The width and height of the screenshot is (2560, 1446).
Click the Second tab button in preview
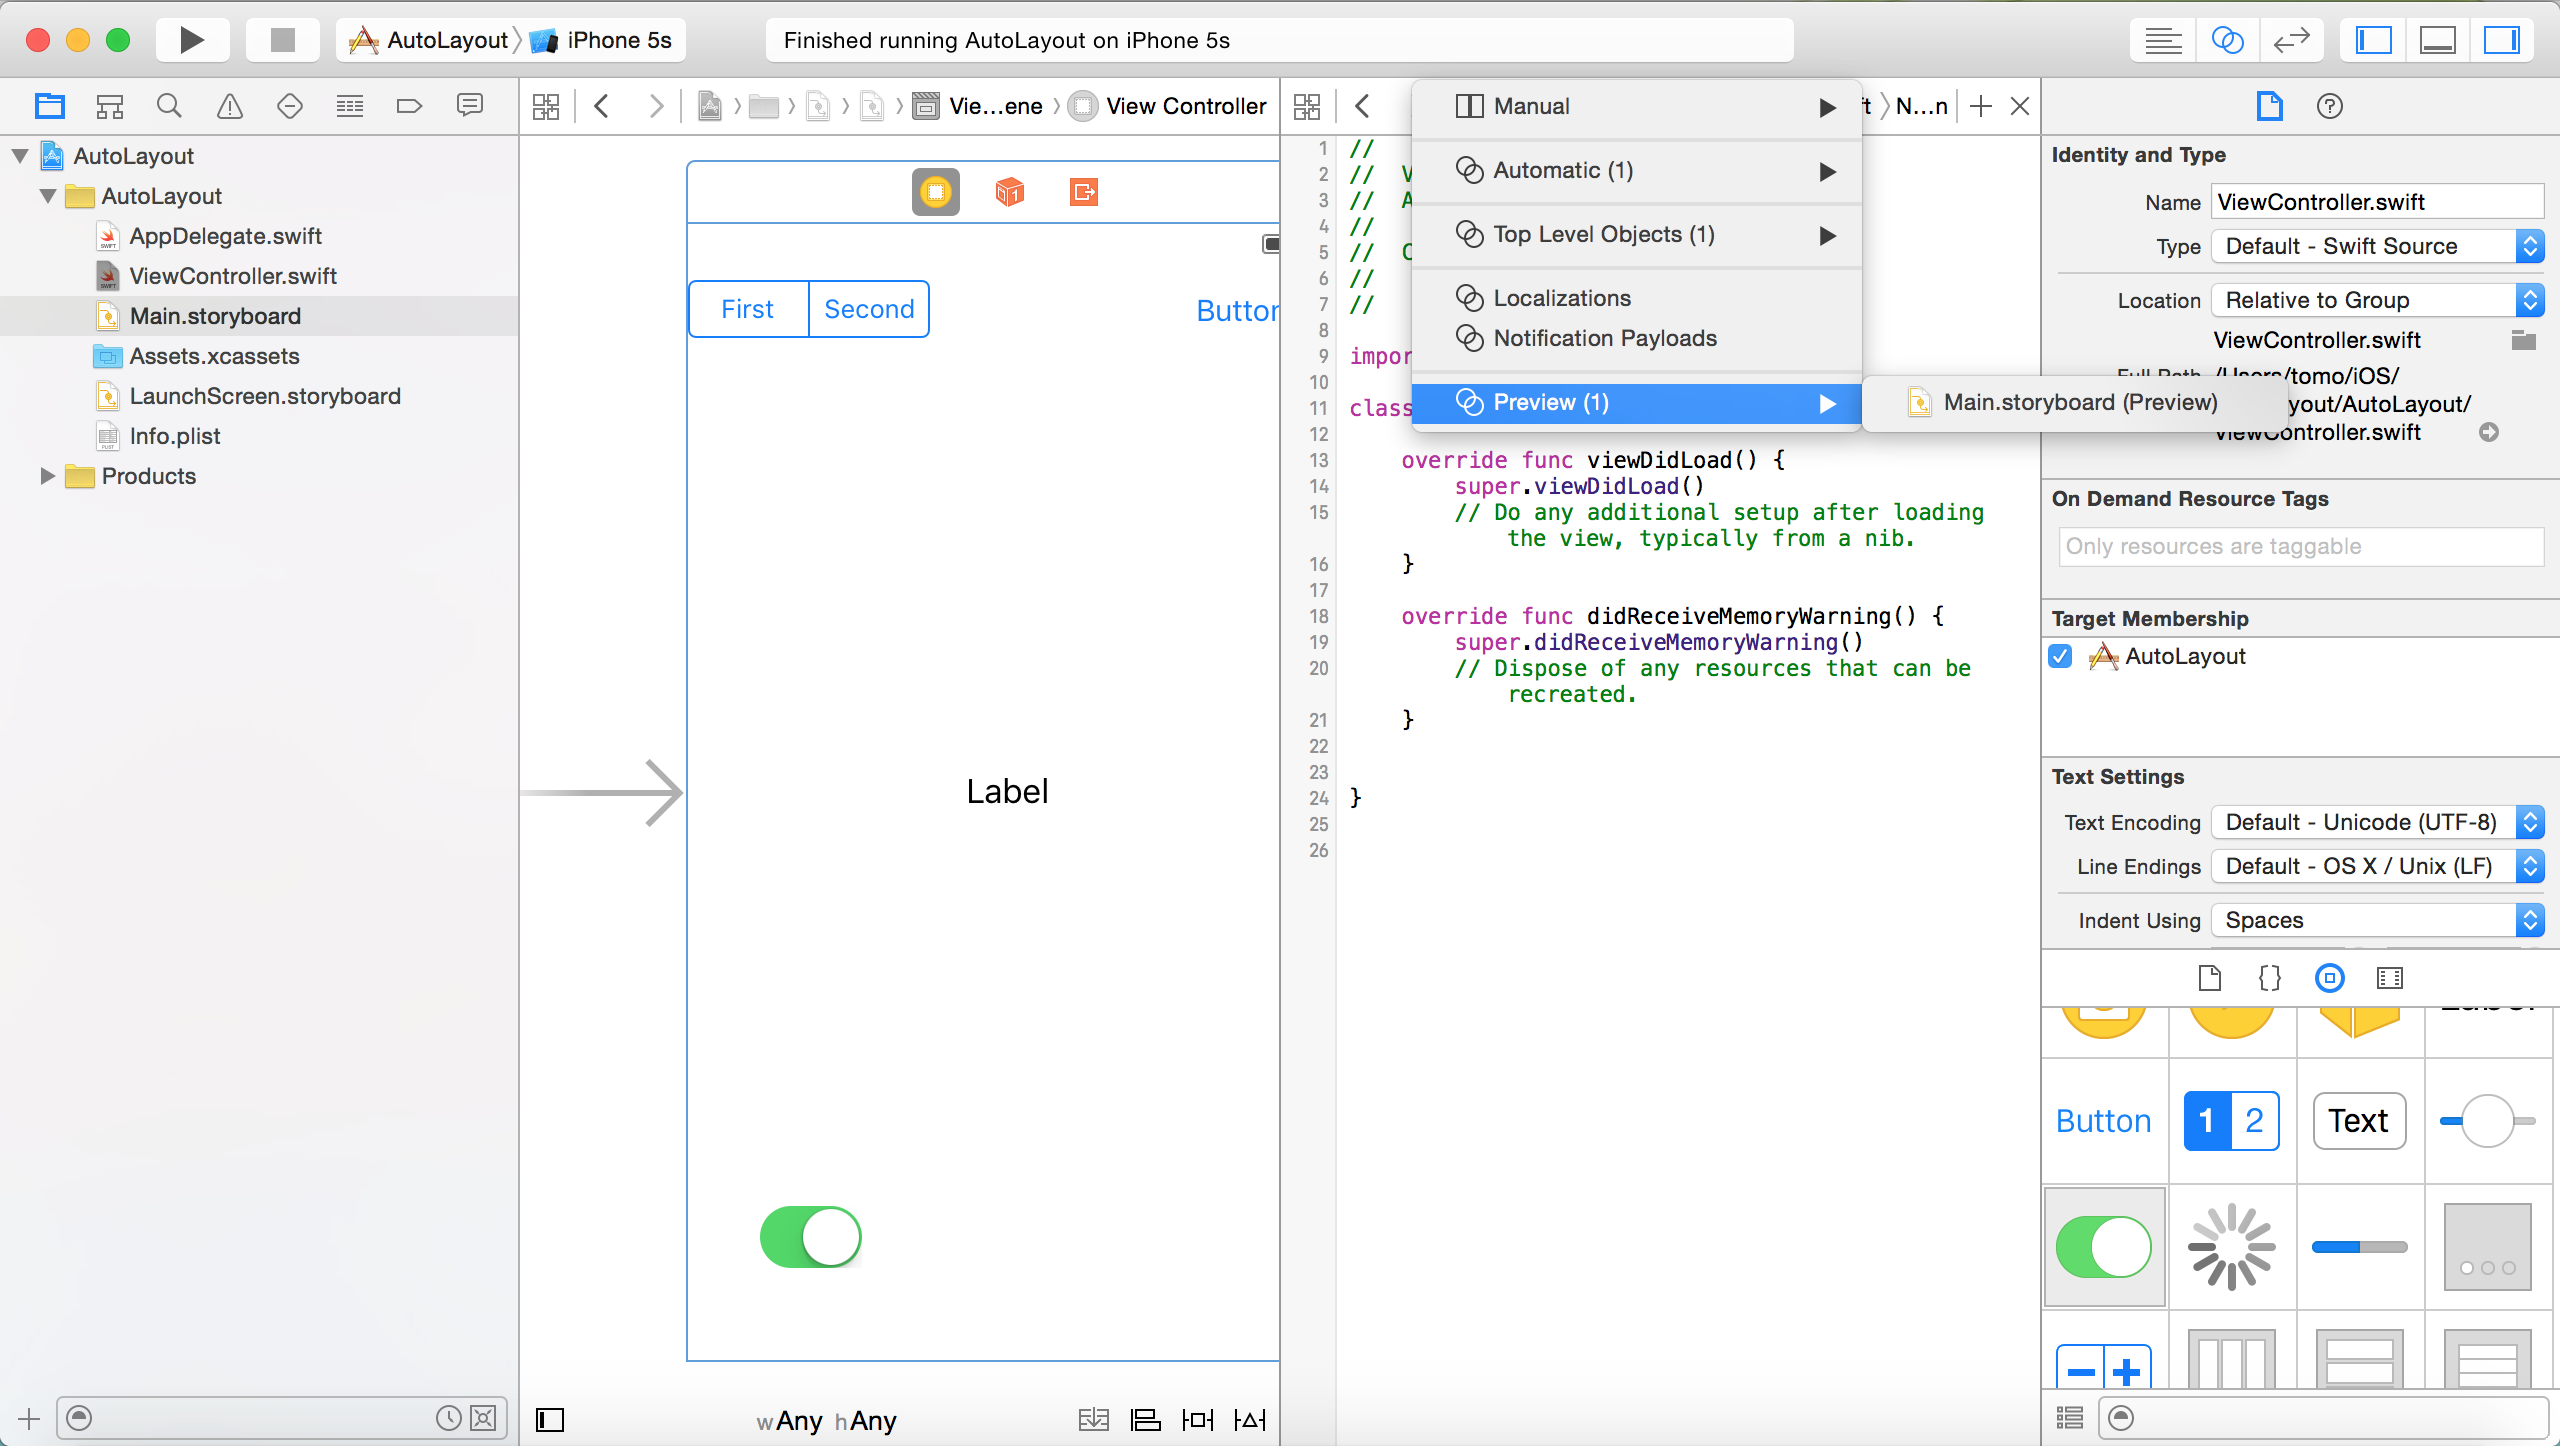(867, 308)
